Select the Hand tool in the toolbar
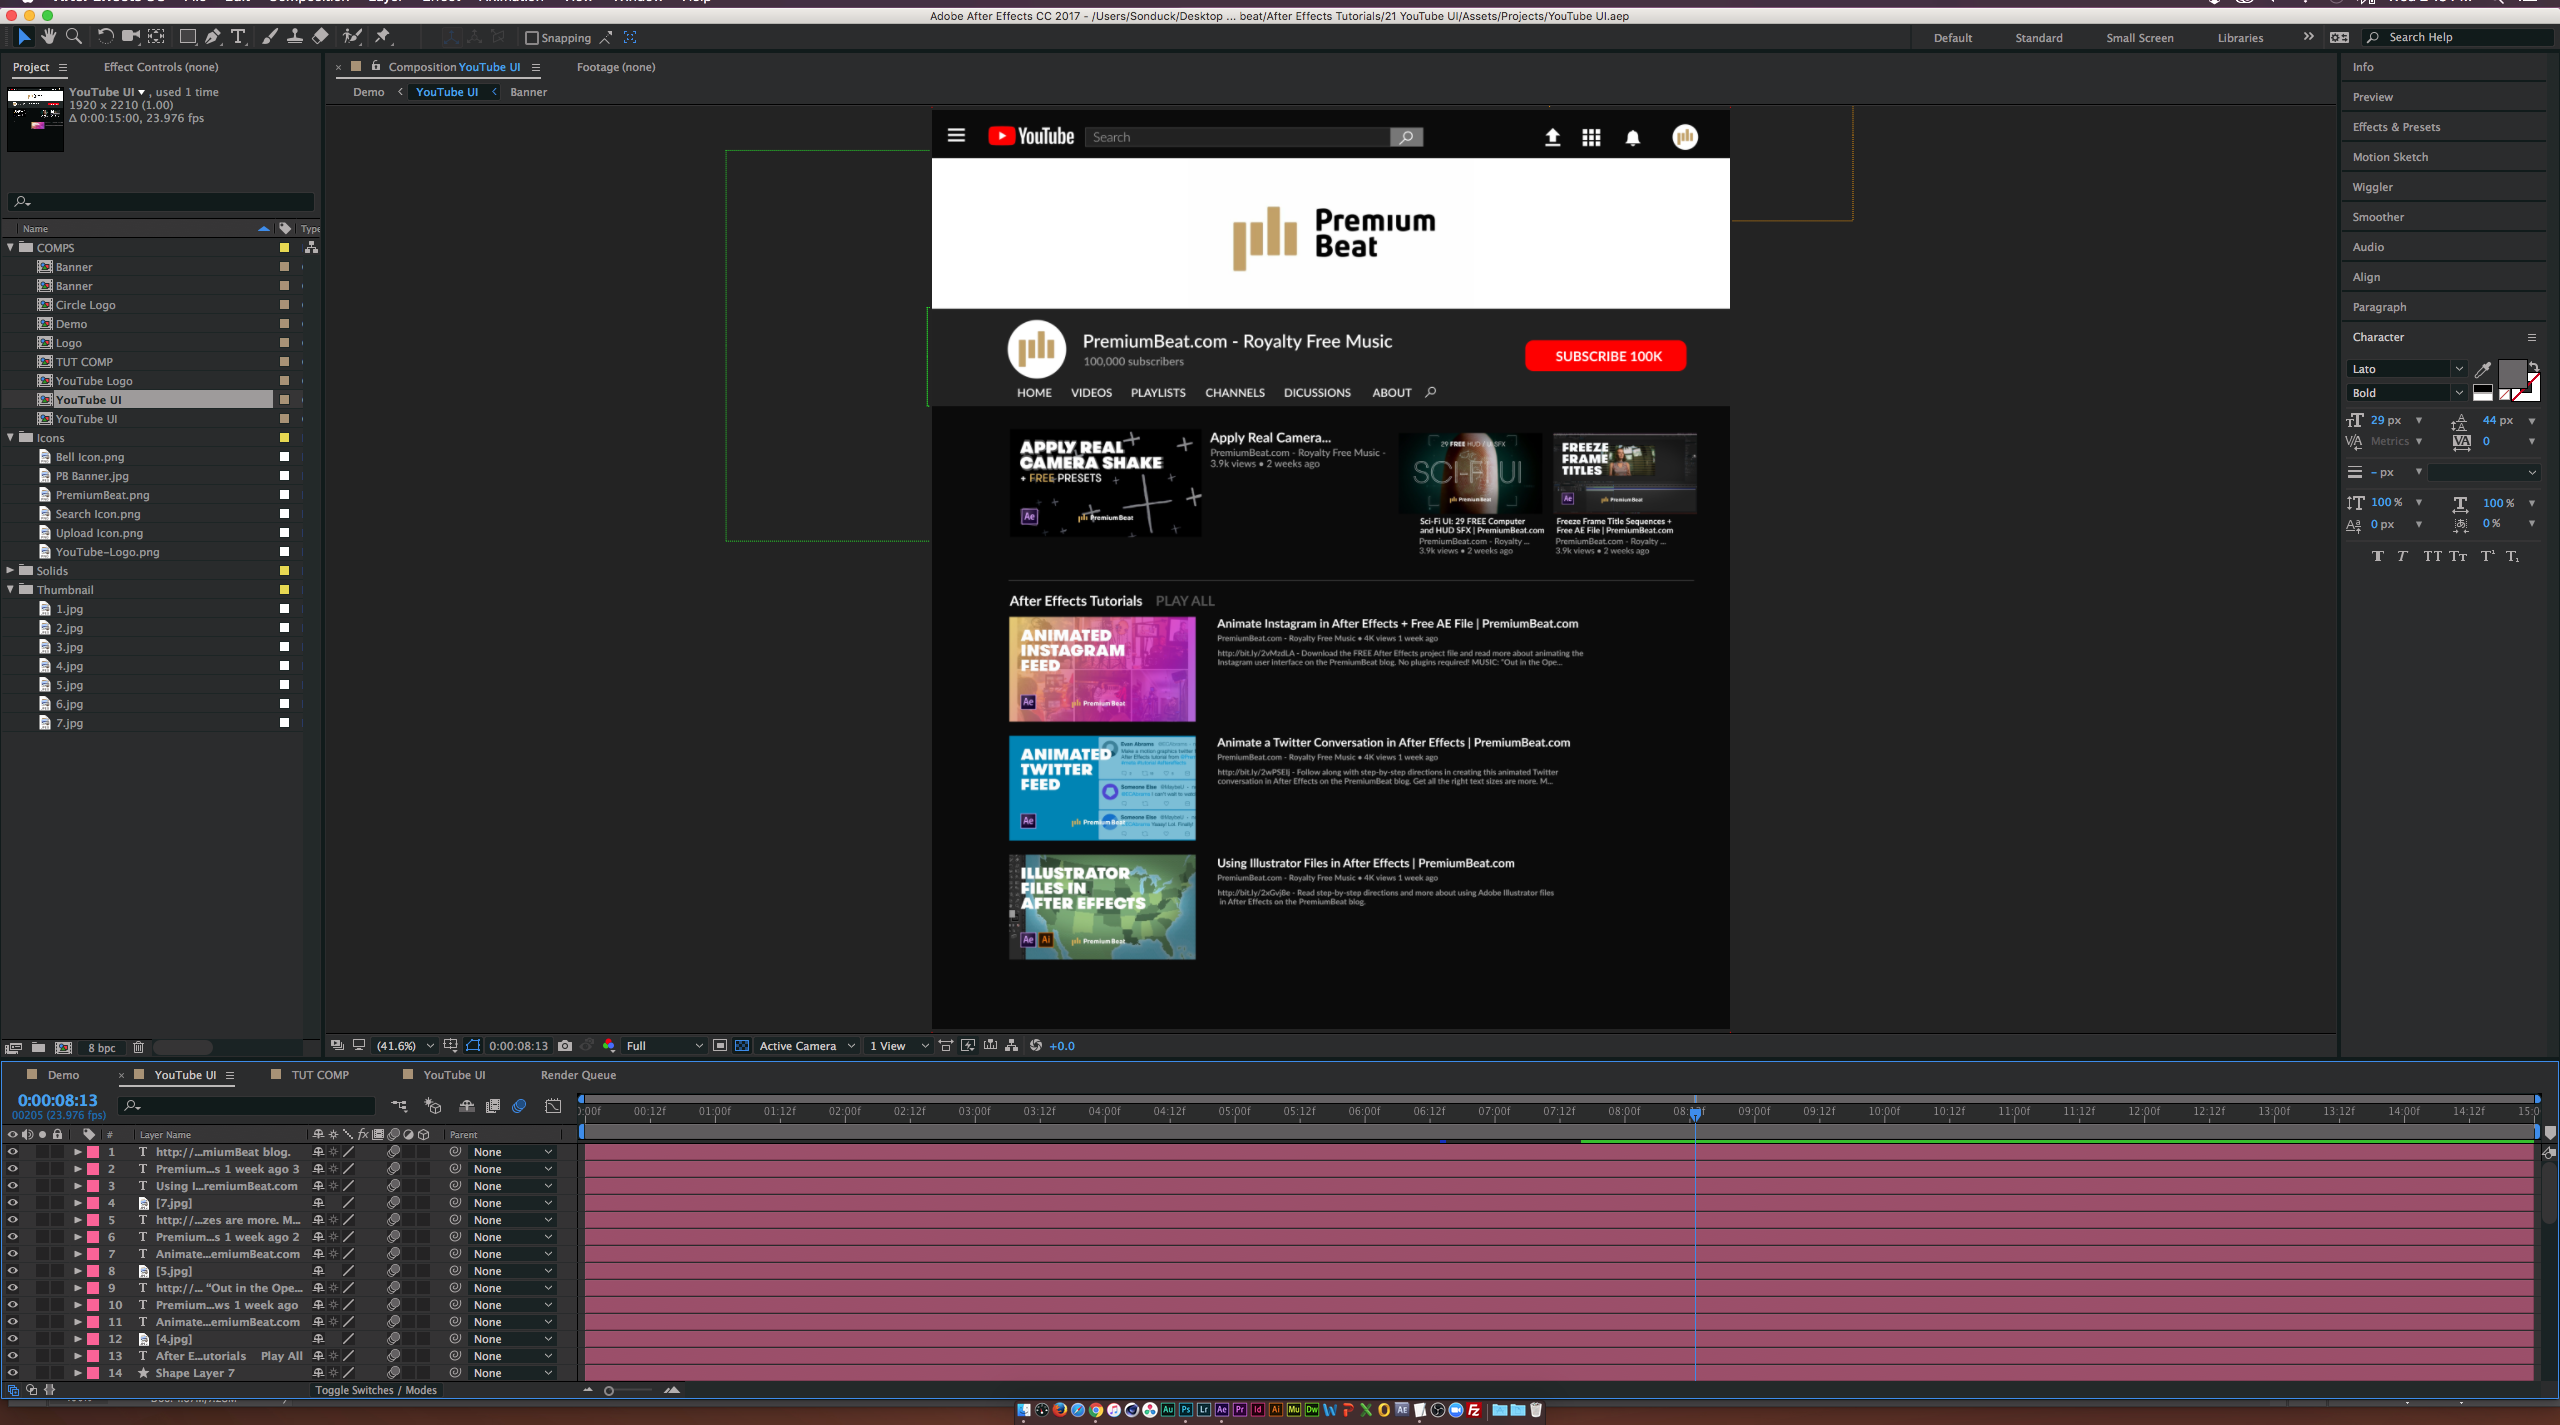 (x=48, y=37)
